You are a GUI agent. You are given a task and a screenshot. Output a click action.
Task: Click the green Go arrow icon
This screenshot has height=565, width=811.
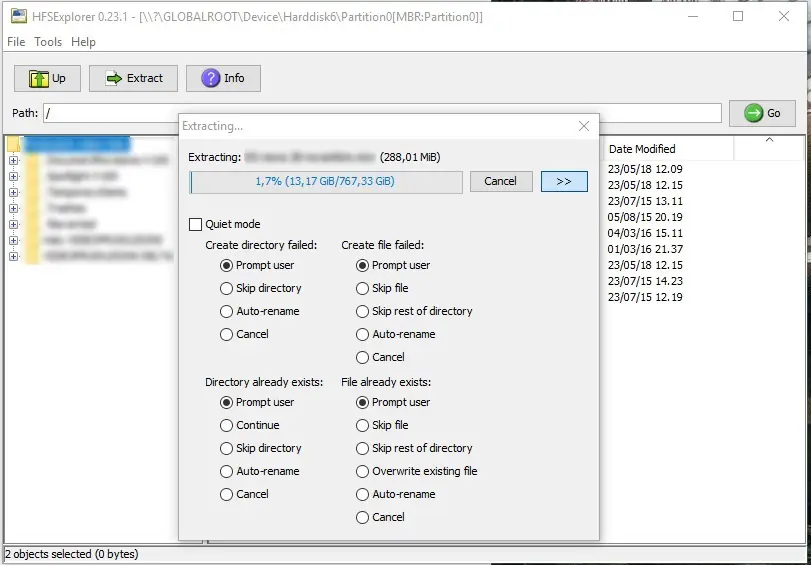(753, 113)
